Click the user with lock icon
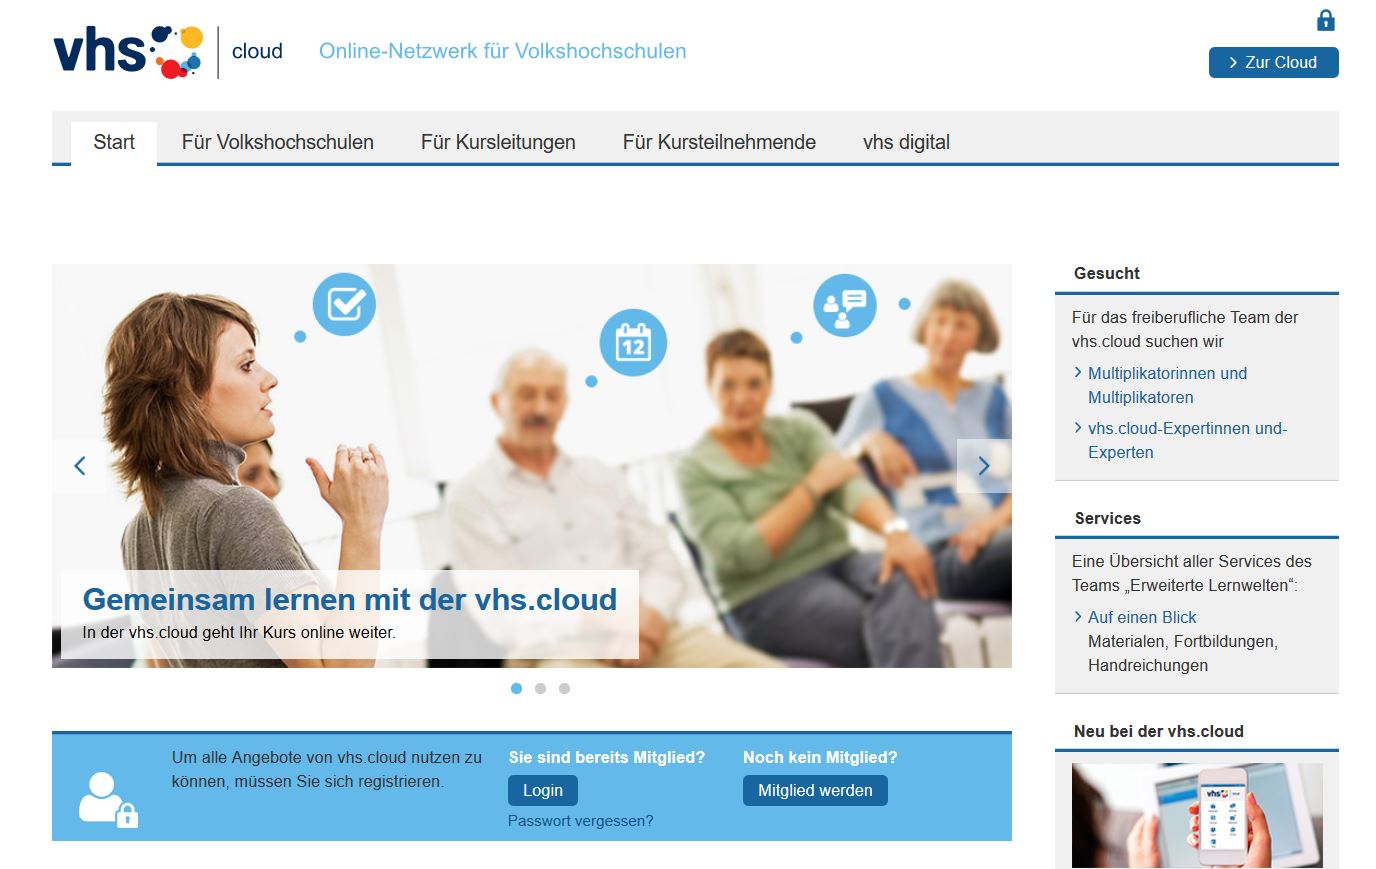The image size is (1376, 869). point(108,799)
